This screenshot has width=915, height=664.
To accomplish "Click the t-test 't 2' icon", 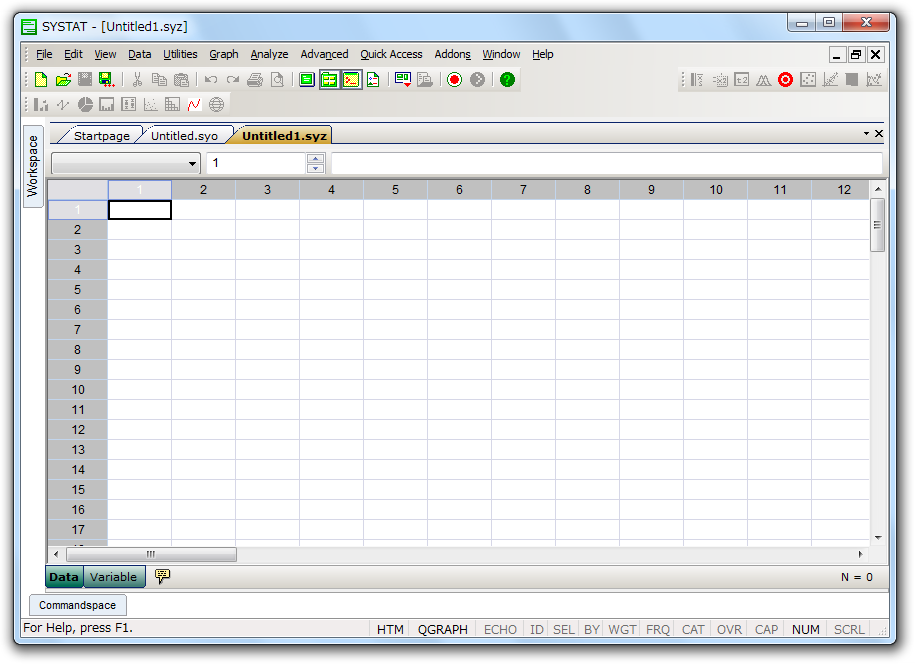I will point(742,79).
